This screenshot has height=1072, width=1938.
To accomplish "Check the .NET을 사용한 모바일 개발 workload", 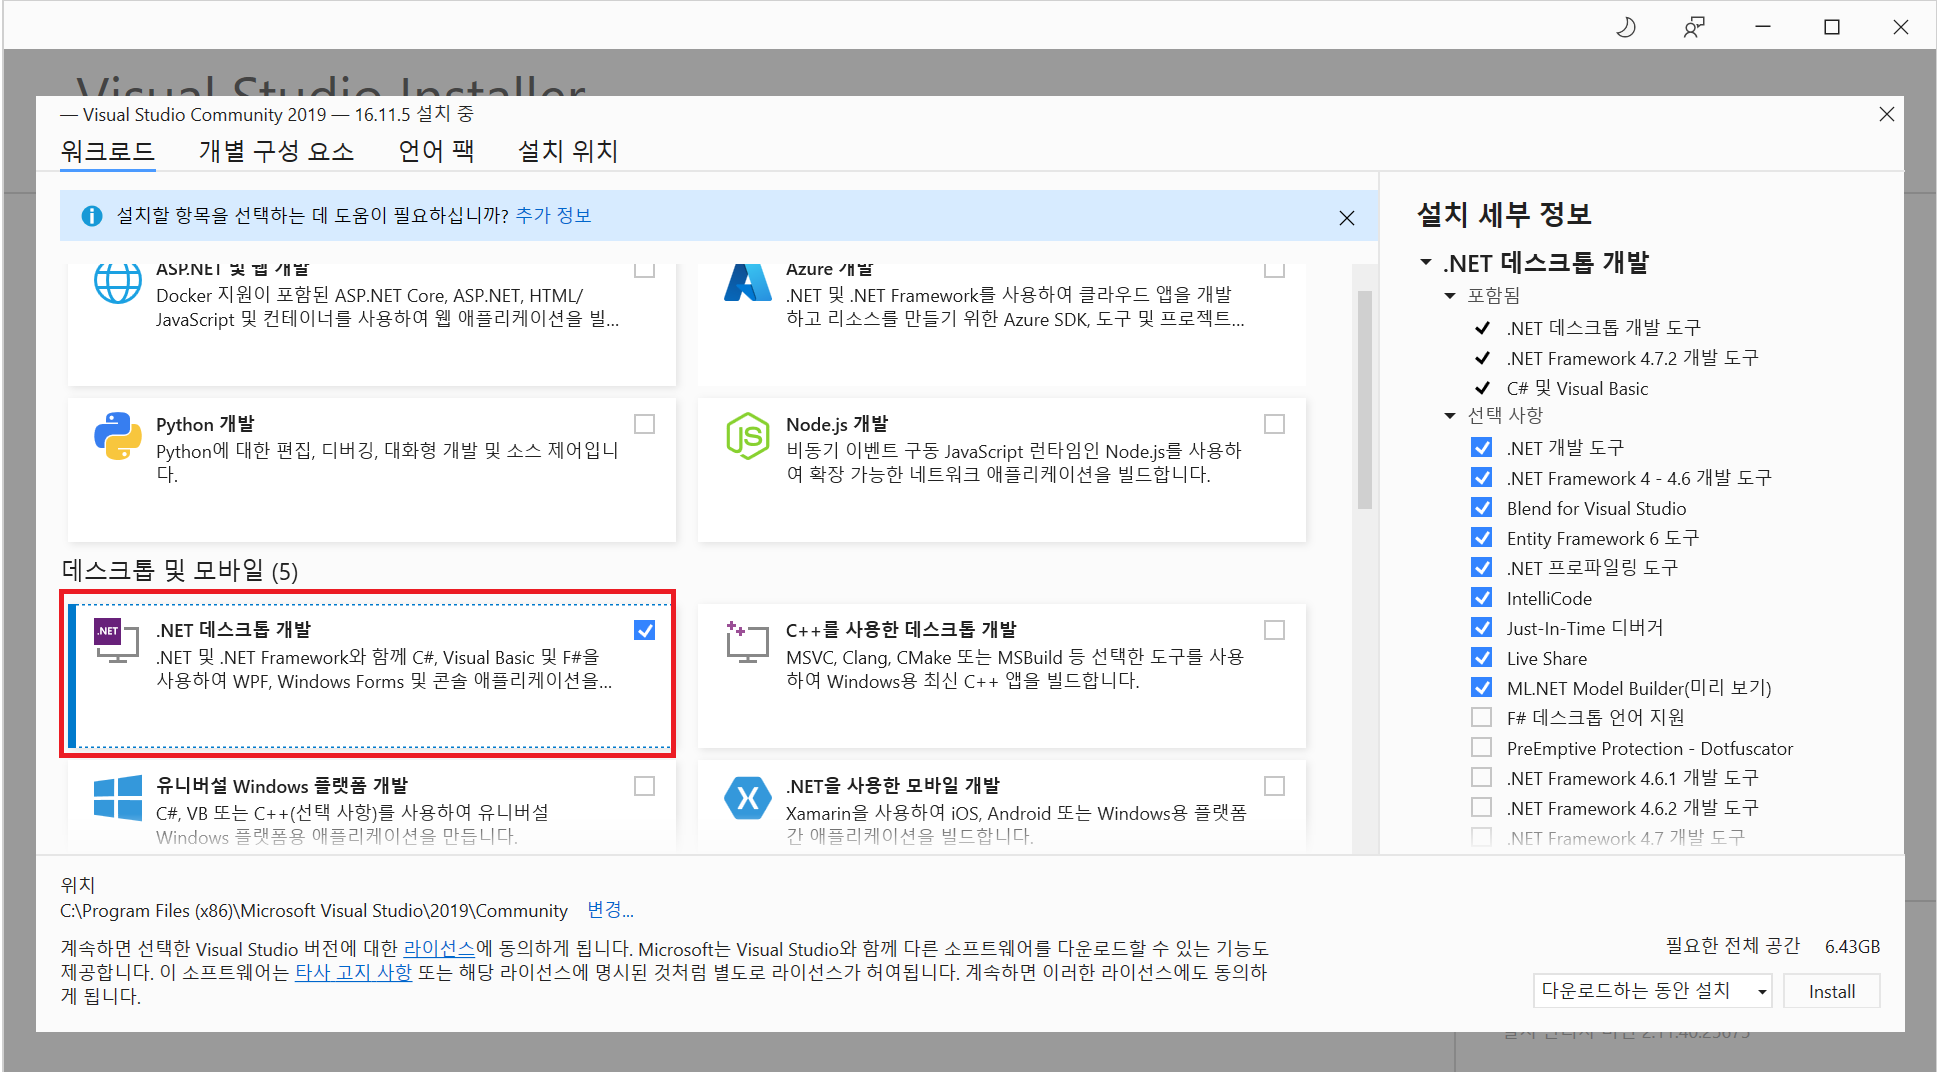I will (x=1275, y=786).
